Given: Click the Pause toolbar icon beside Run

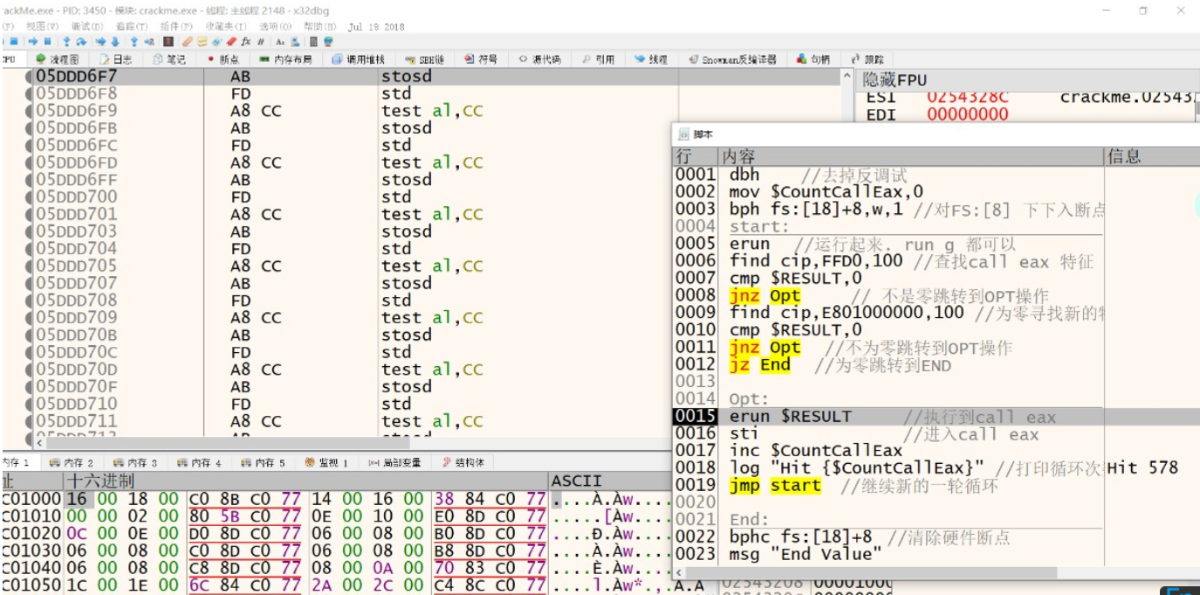Looking at the screenshot, I should (x=47, y=42).
